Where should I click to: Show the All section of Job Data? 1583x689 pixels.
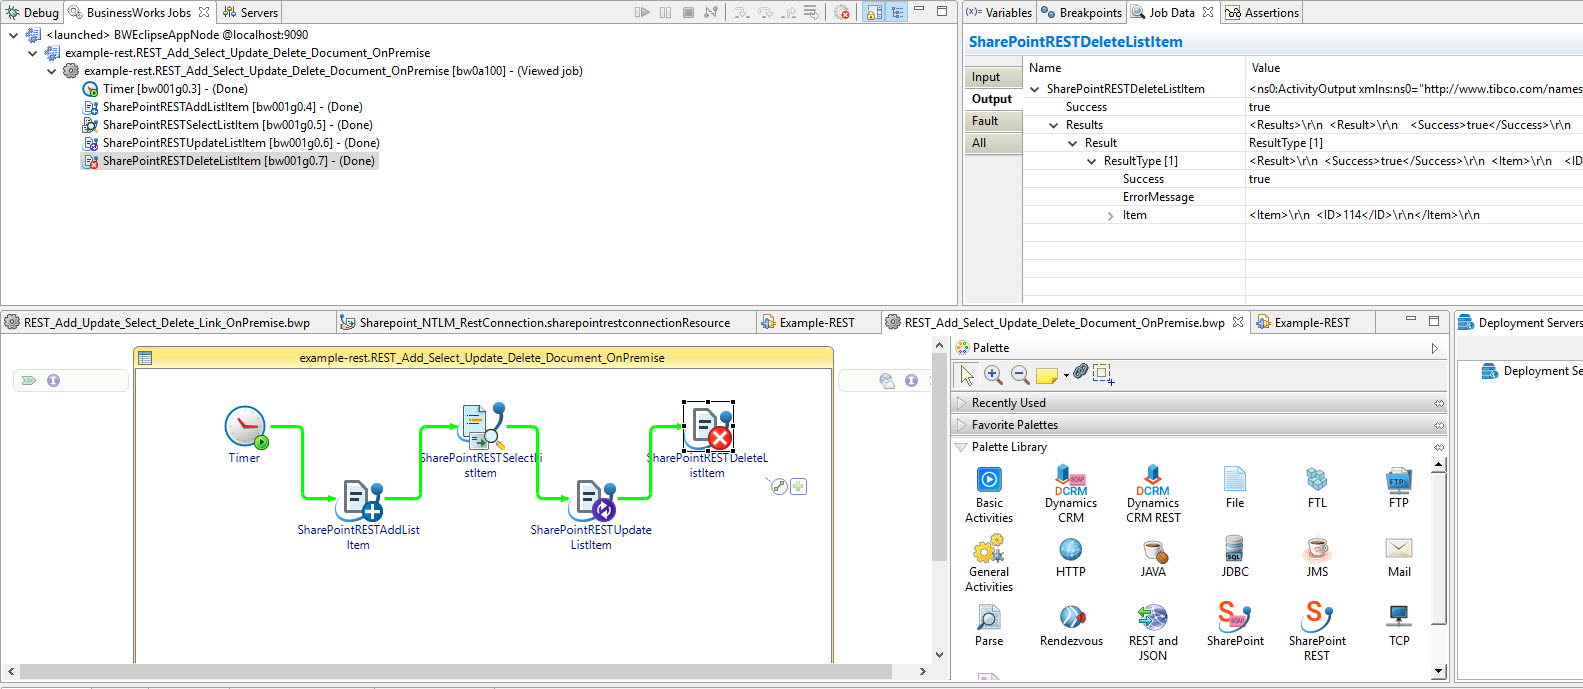pyautogui.click(x=995, y=143)
